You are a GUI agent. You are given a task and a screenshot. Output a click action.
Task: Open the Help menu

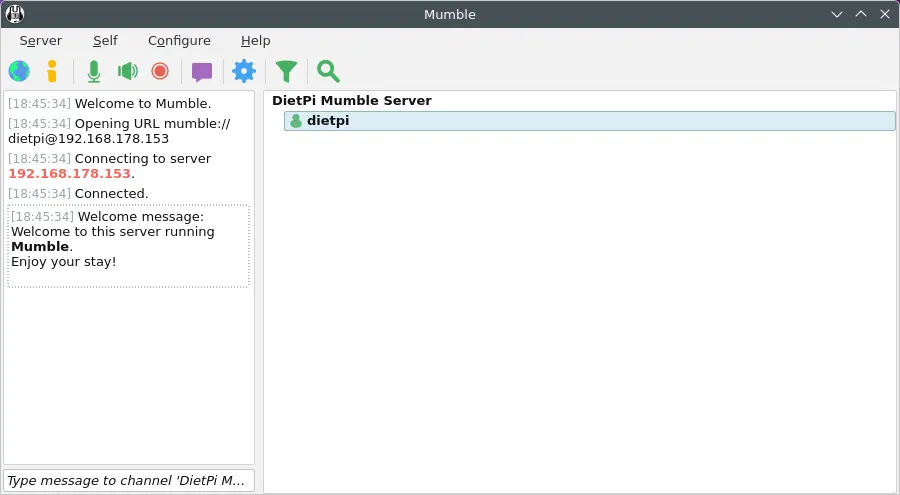pyautogui.click(x=255, y=41)
